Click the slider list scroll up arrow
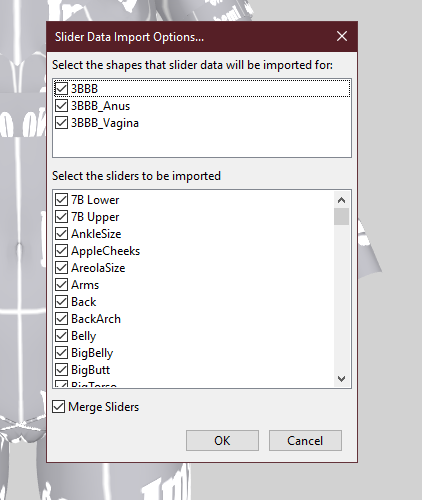Viewport: 422px width, 500px height. pyautogui.click(x=341, y=200)
